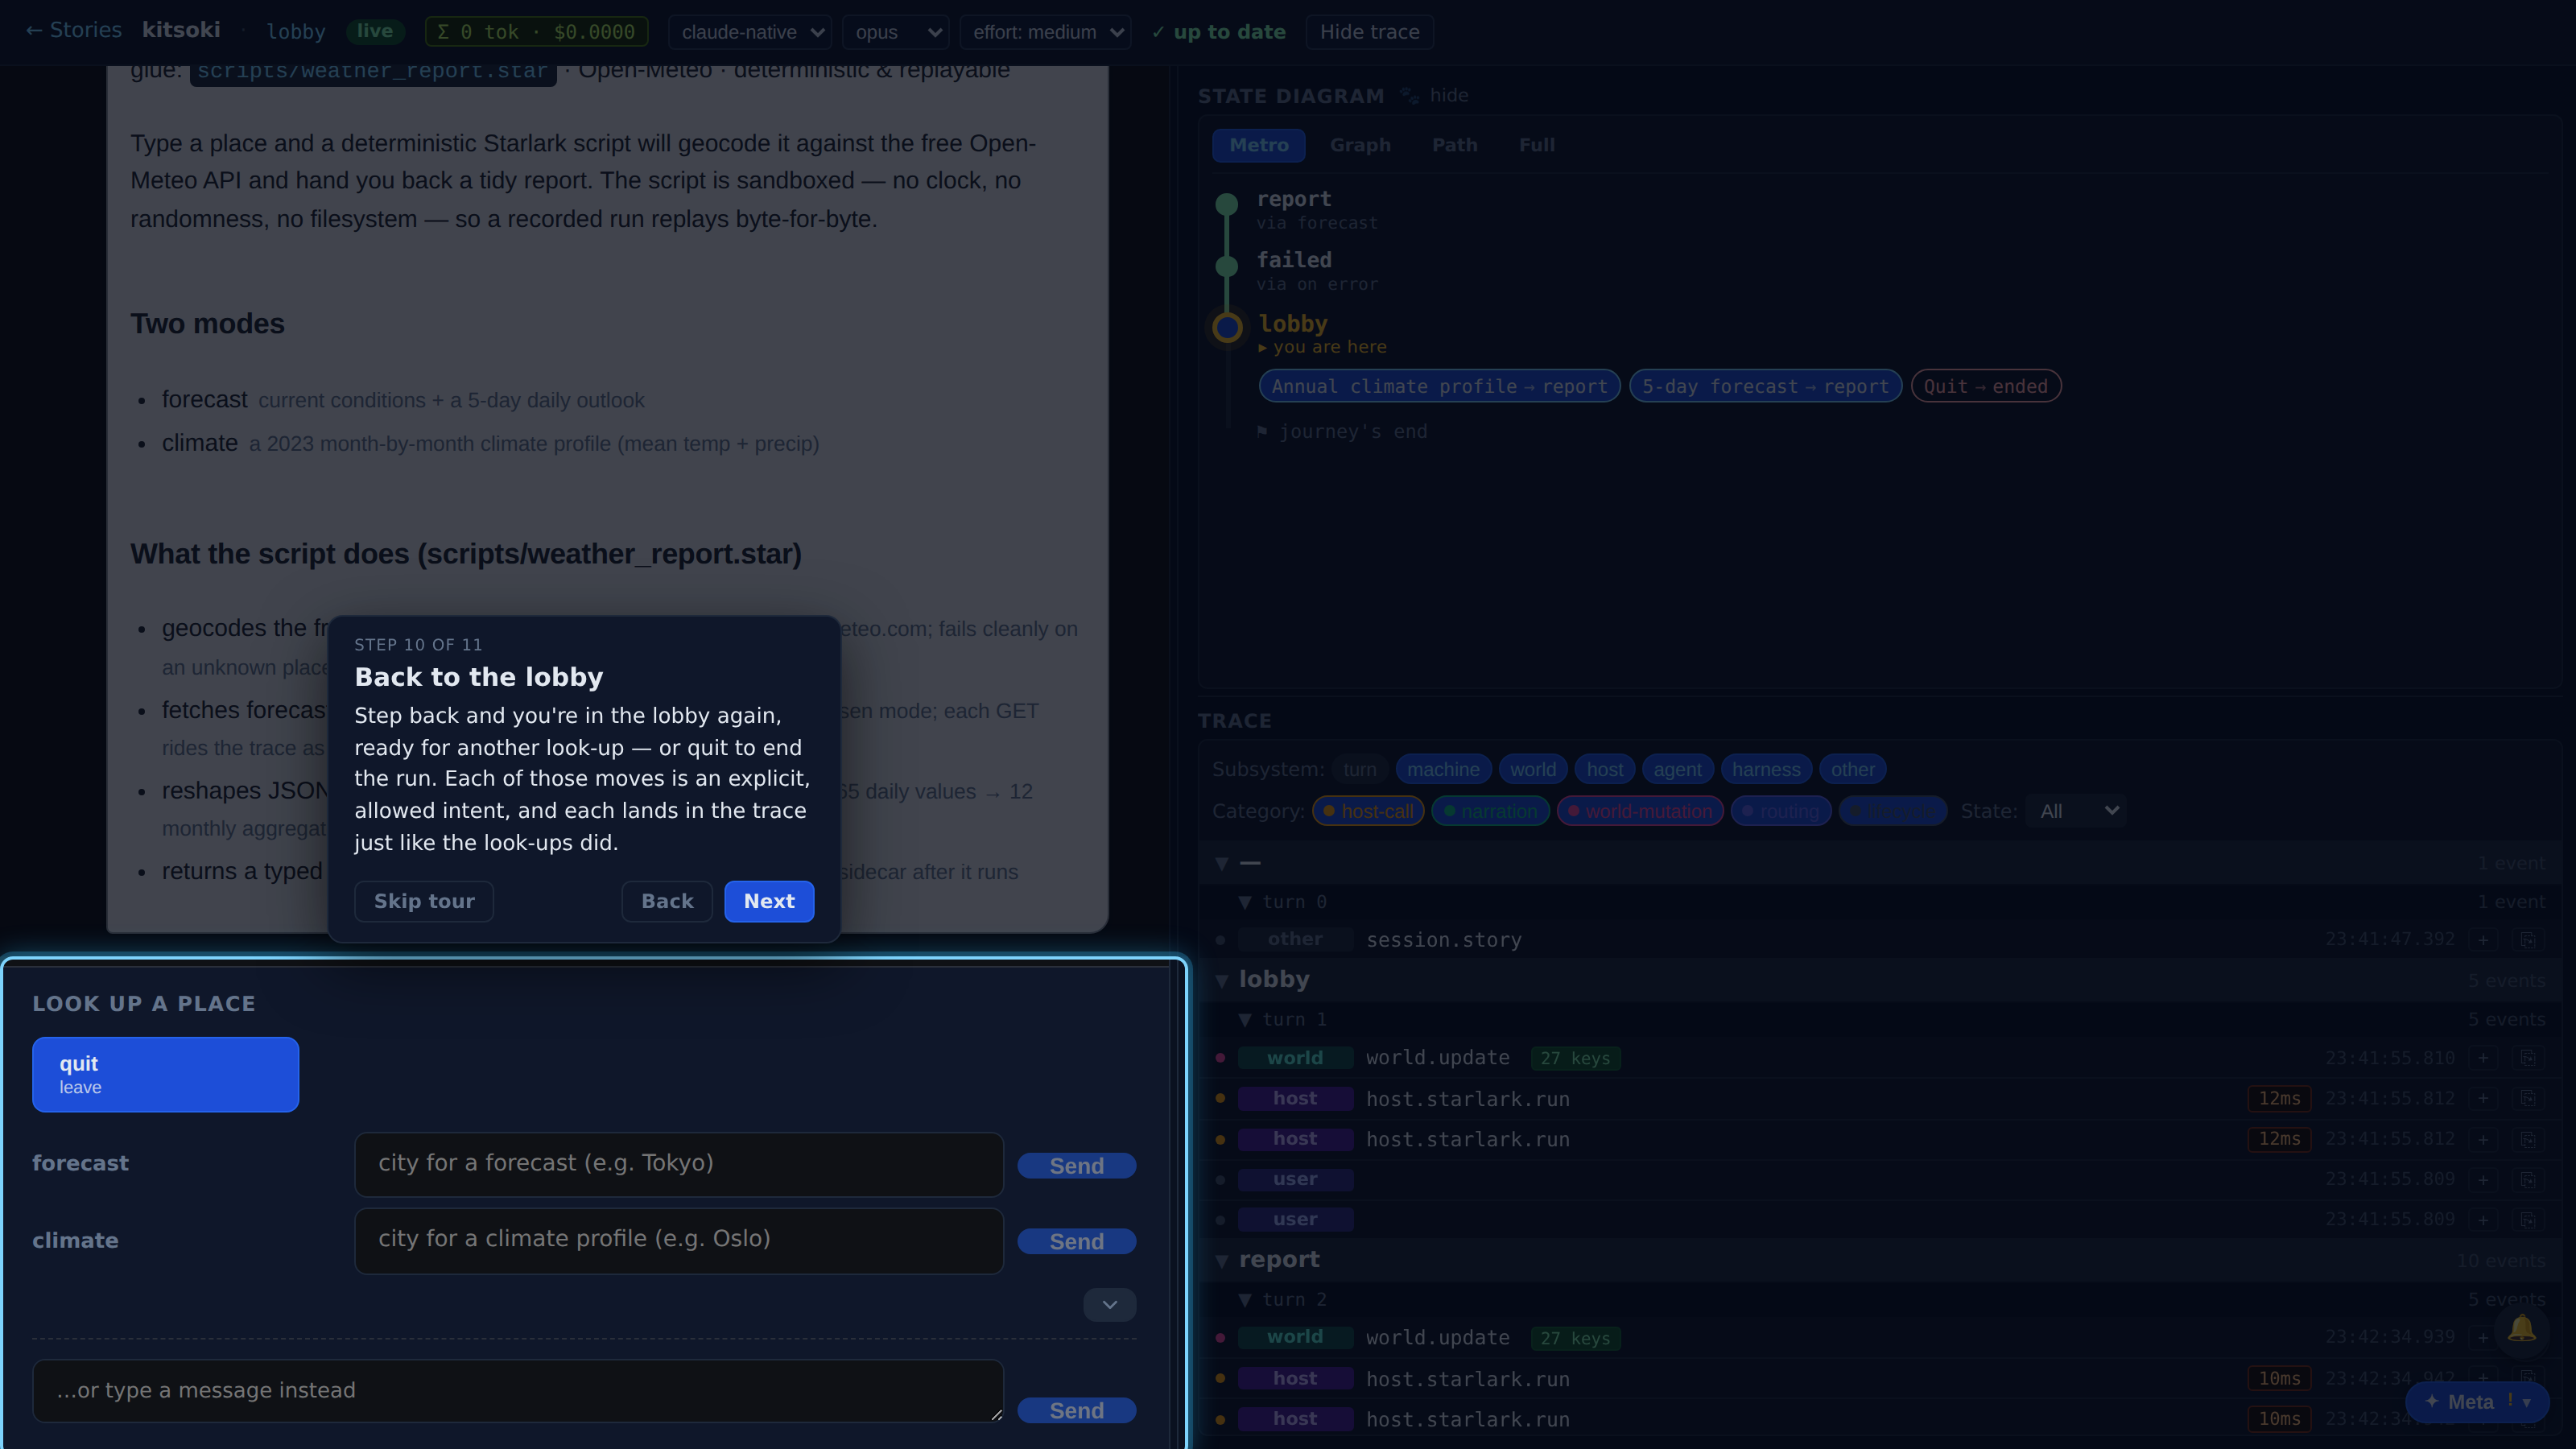Collapse the report trace group
2576x1449 pixels.
pos(1221,1261)
